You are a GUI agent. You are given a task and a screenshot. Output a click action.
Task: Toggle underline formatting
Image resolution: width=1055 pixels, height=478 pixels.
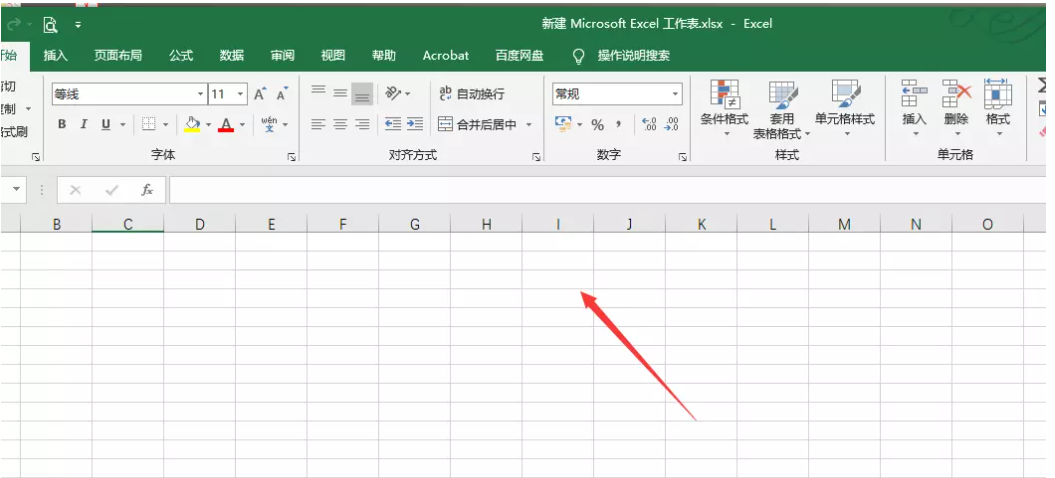106,125
